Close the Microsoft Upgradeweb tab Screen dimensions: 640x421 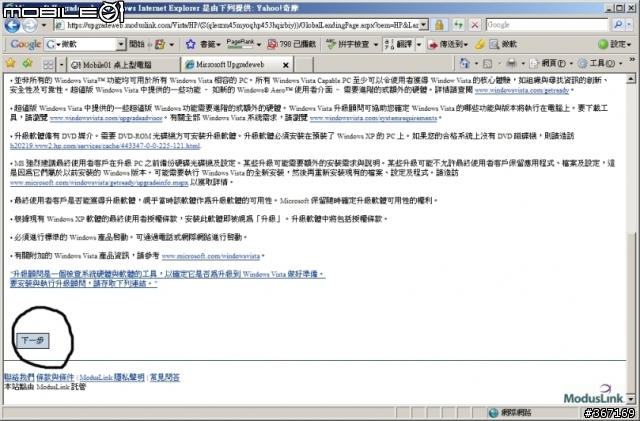[x=286, y=65]
